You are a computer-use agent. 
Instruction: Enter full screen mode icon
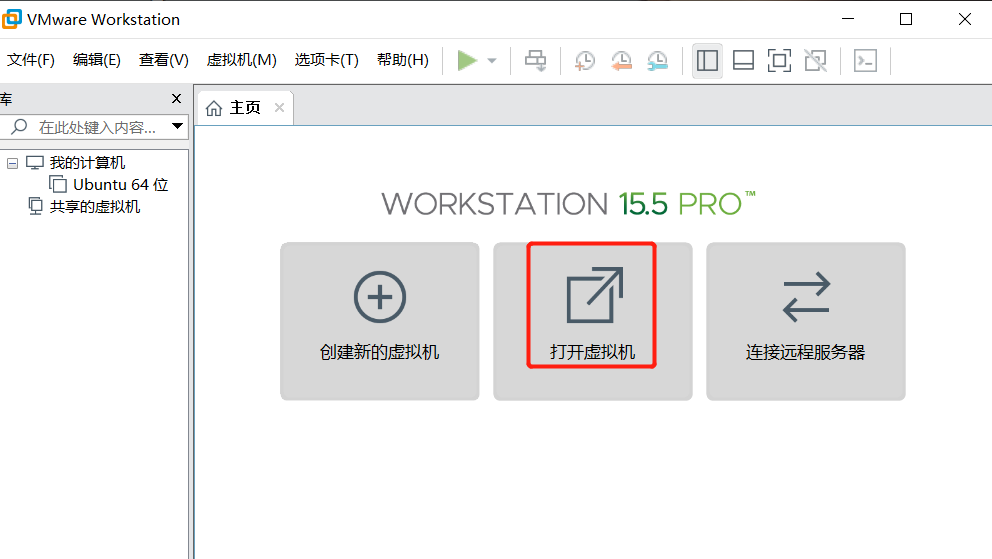pos(779,61)
